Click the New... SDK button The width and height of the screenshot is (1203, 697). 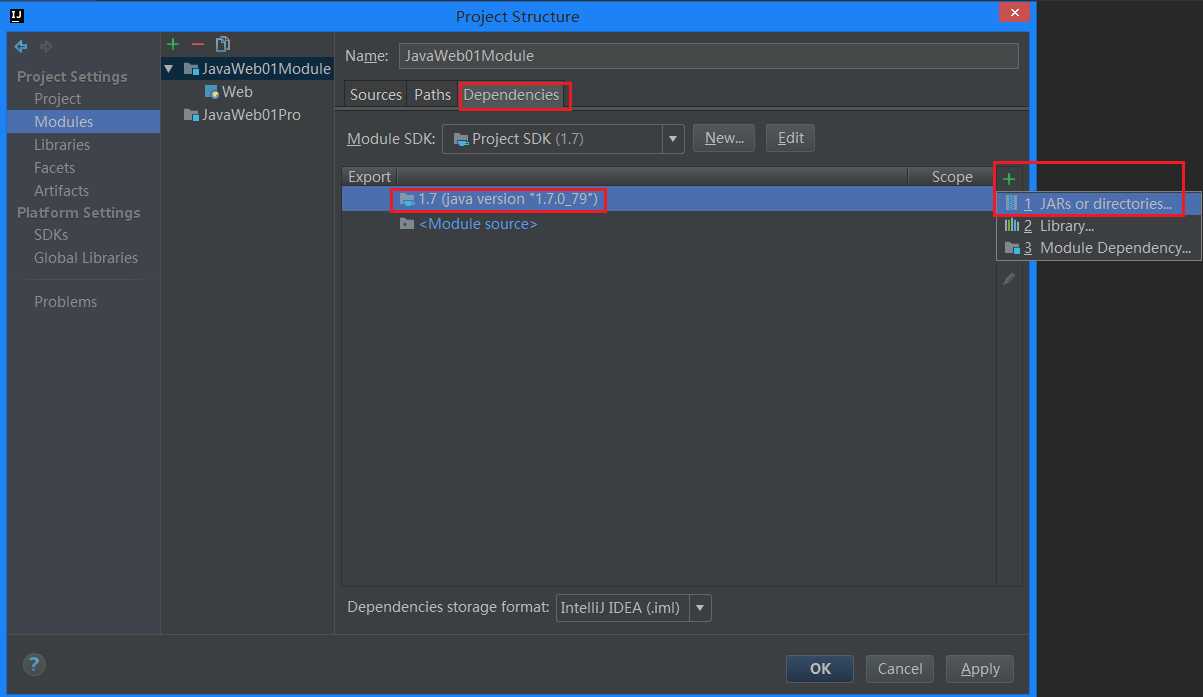point(724,138)
